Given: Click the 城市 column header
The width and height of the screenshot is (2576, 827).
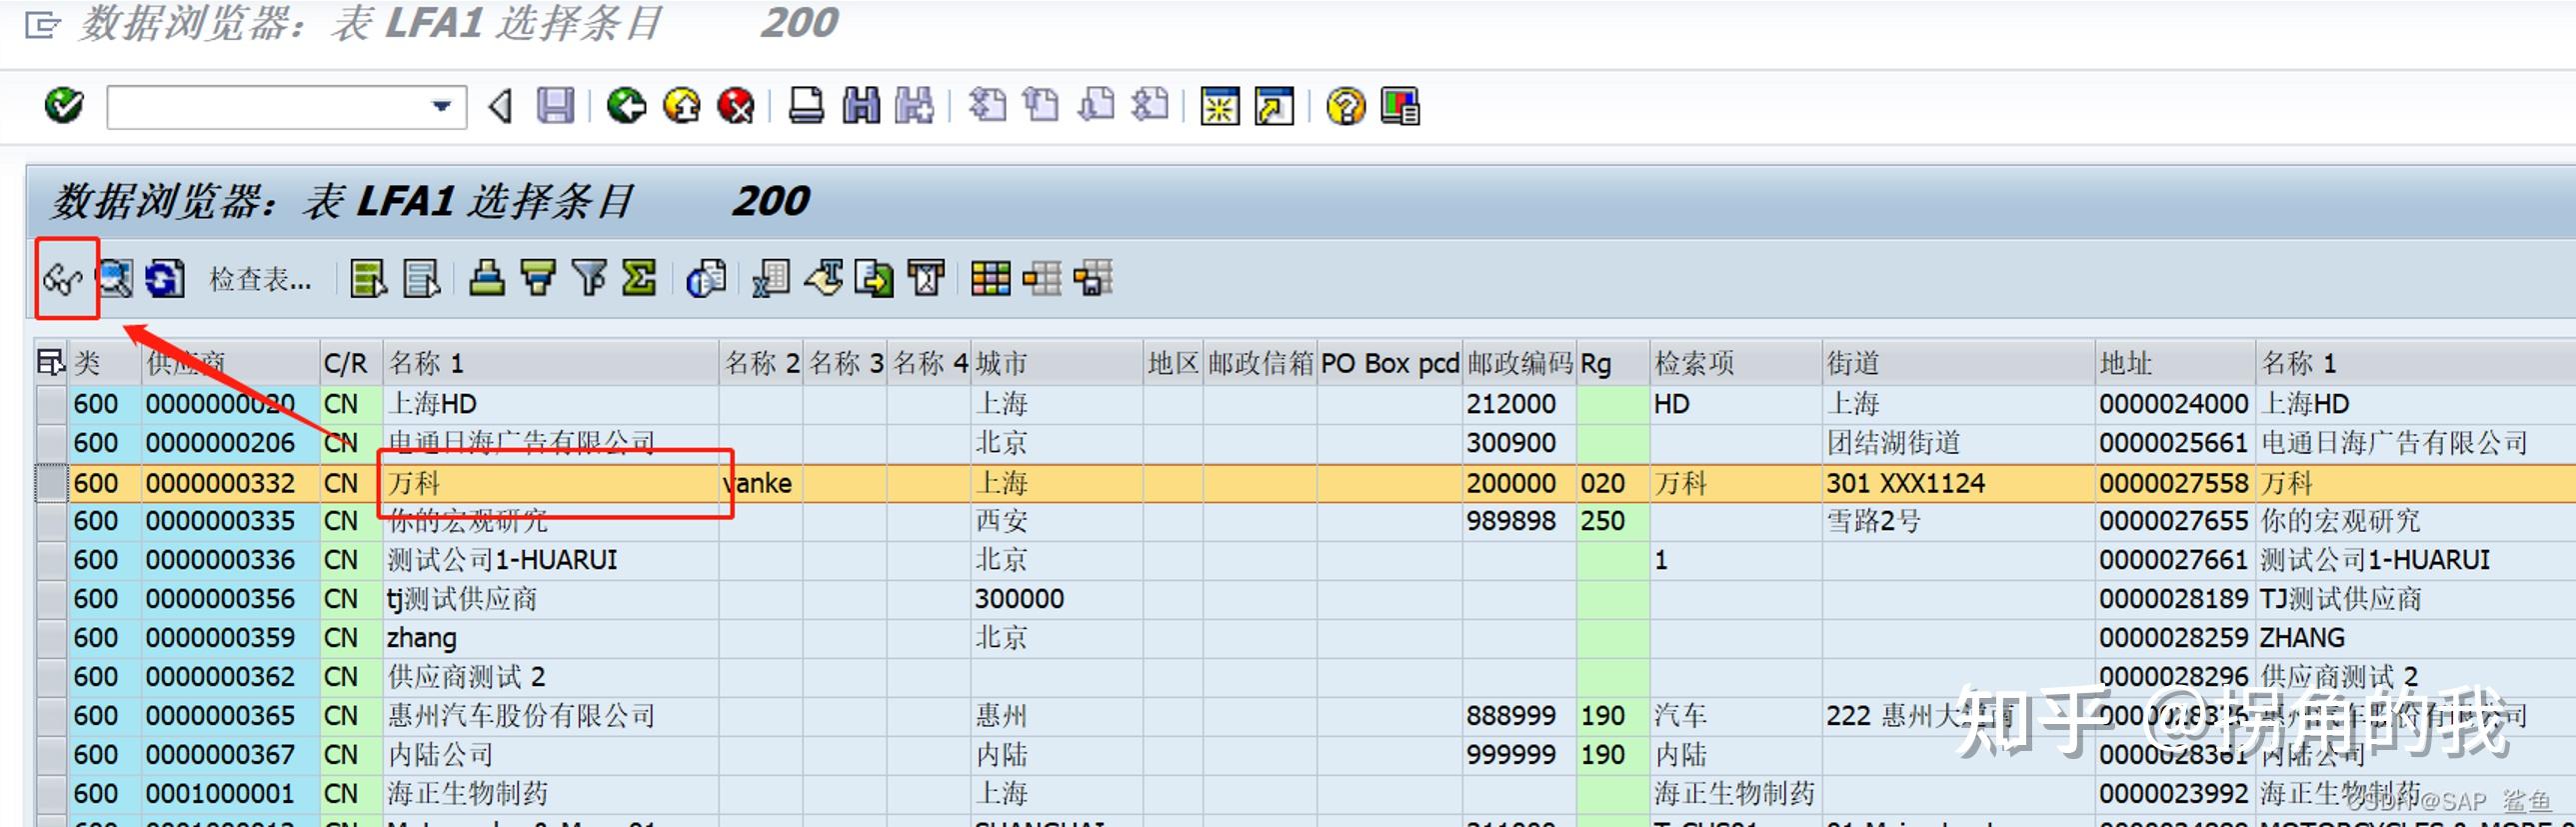Looking at the screenshot, I should point(1058,363).
